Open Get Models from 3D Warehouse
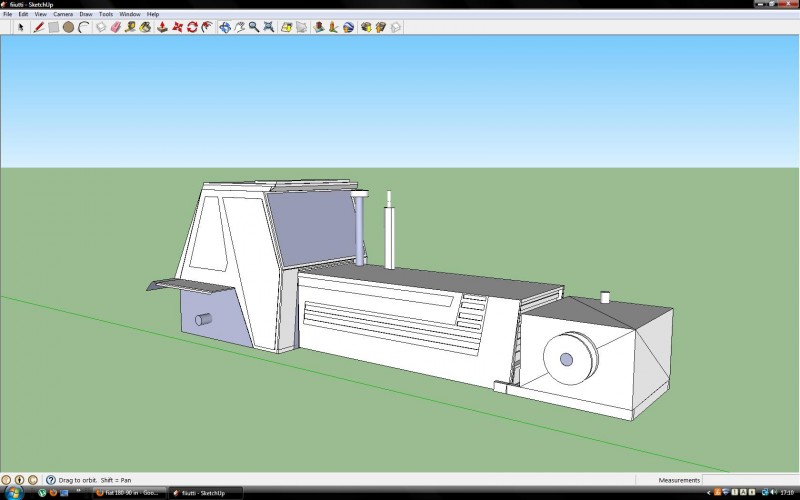 (366, 27)
